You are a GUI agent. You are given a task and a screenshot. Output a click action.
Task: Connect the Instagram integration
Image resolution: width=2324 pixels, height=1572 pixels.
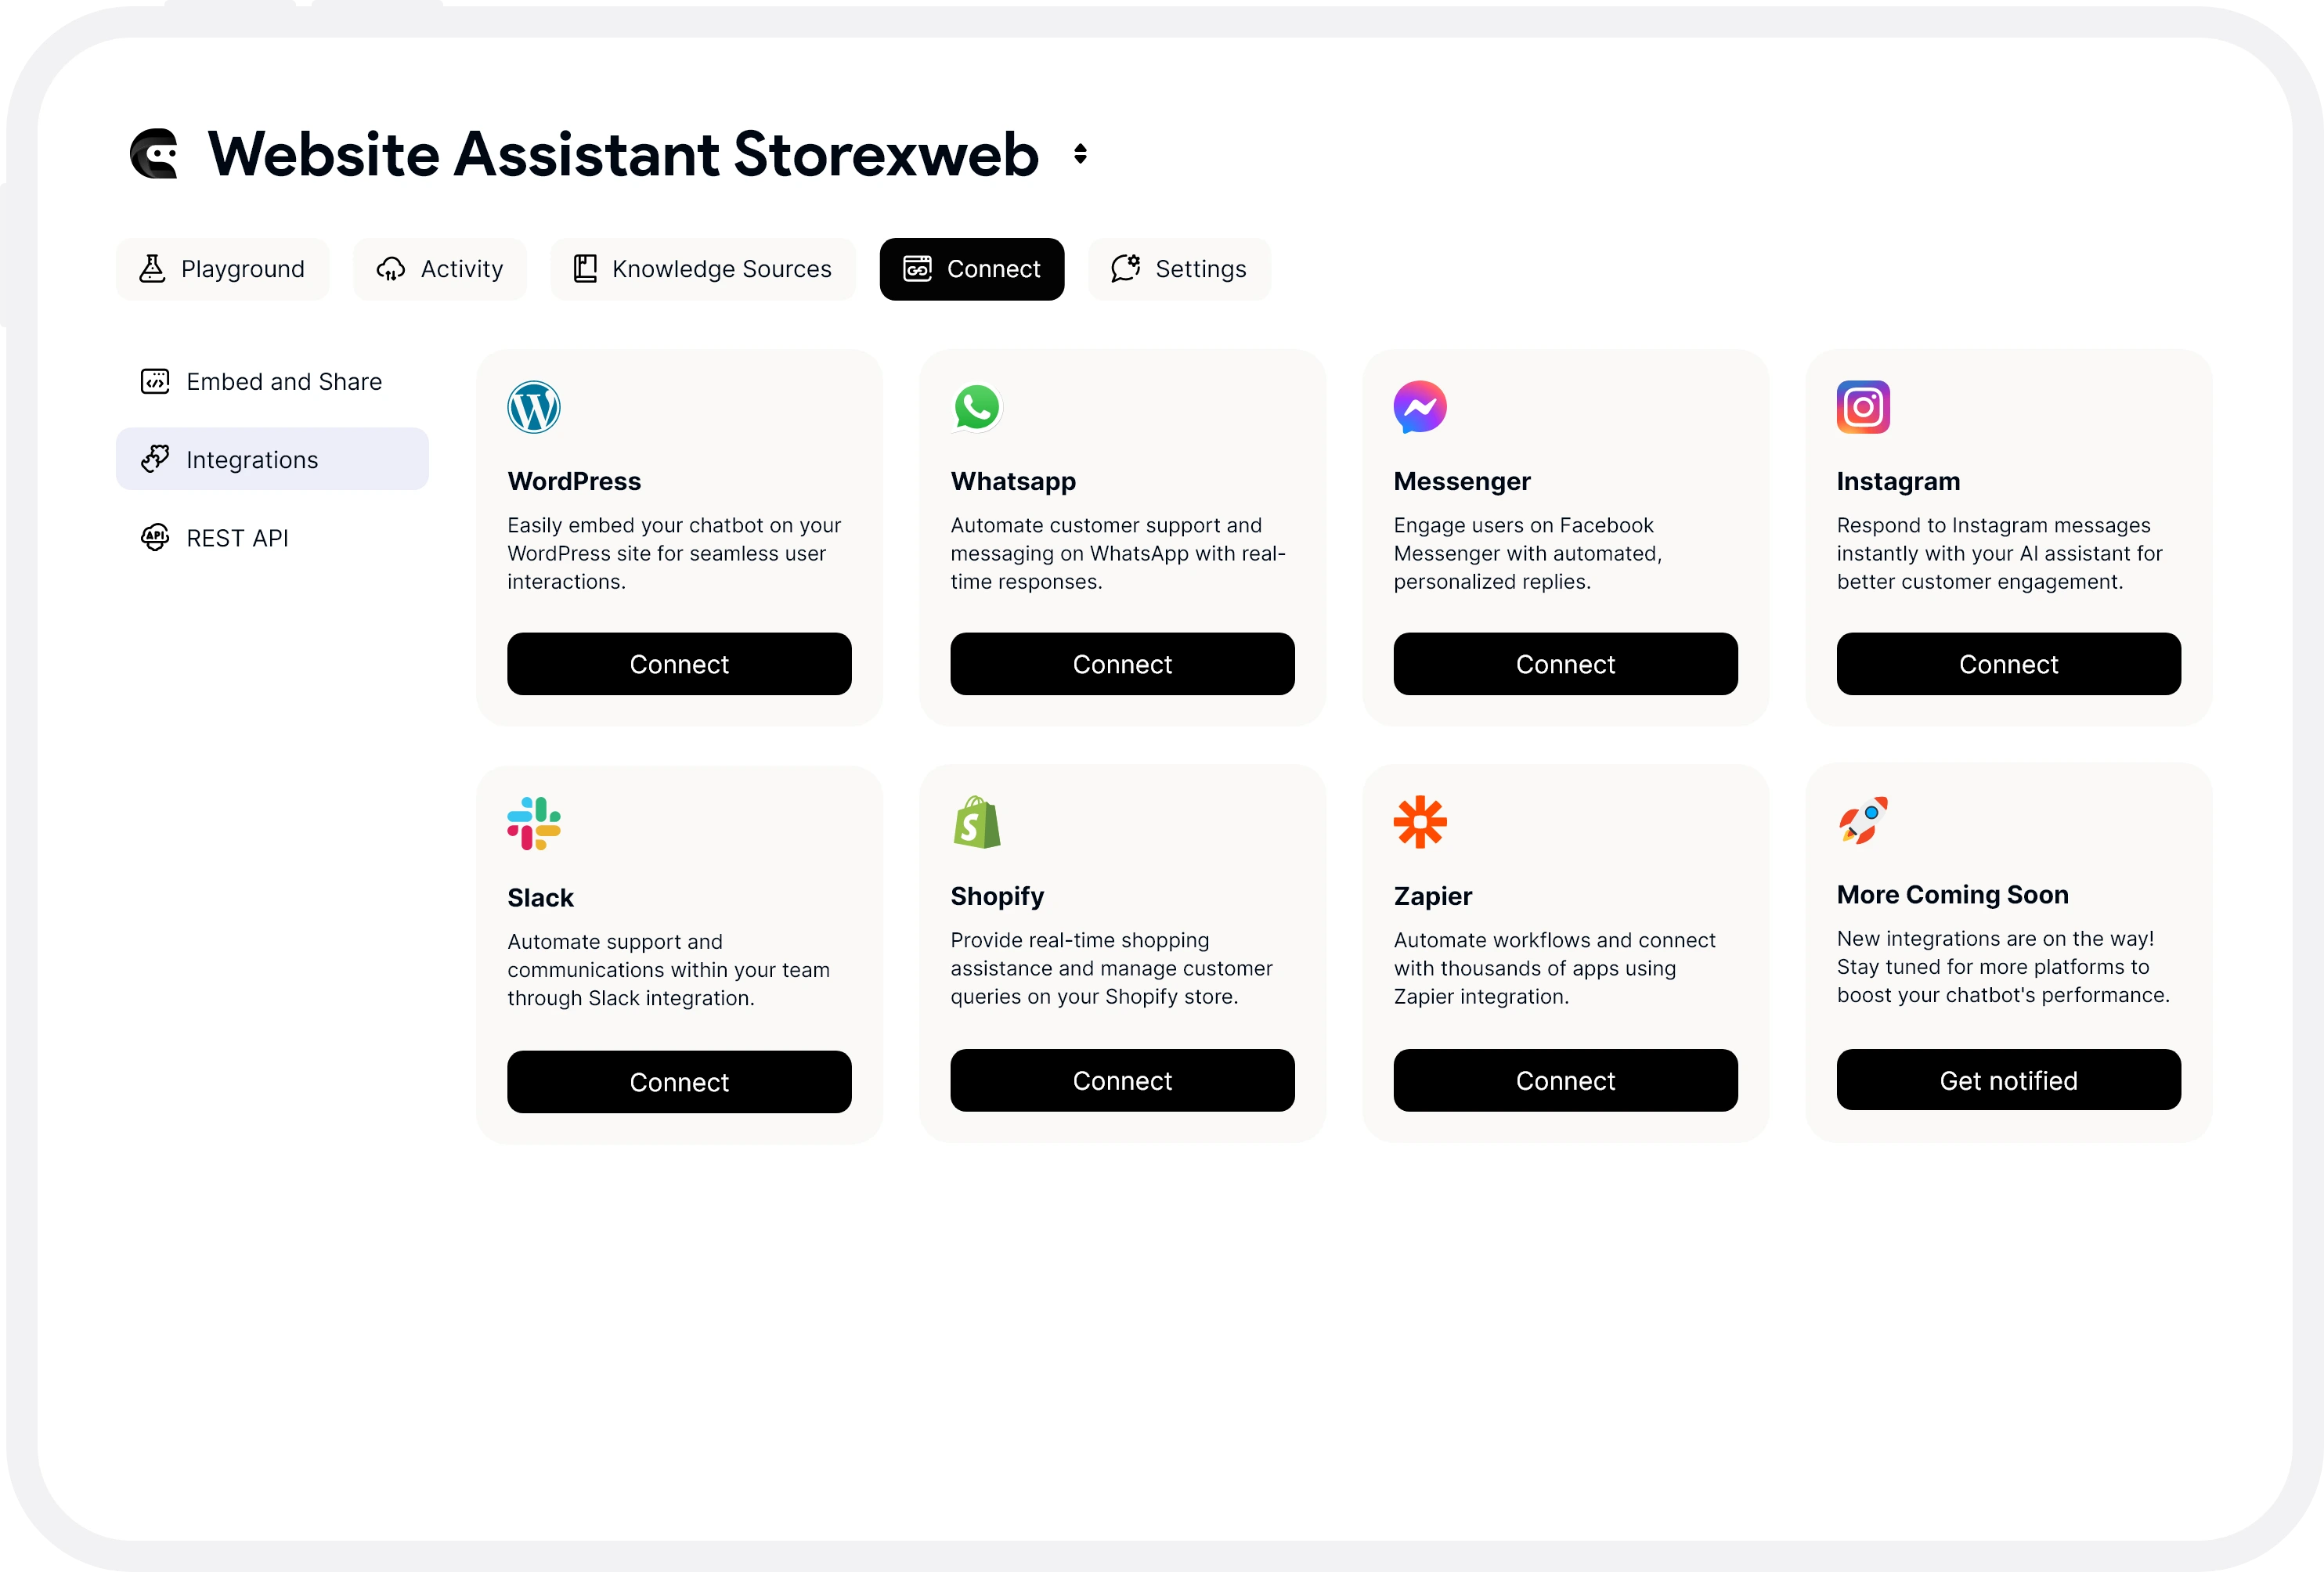pyautogui.click(x=2008, y=663)
